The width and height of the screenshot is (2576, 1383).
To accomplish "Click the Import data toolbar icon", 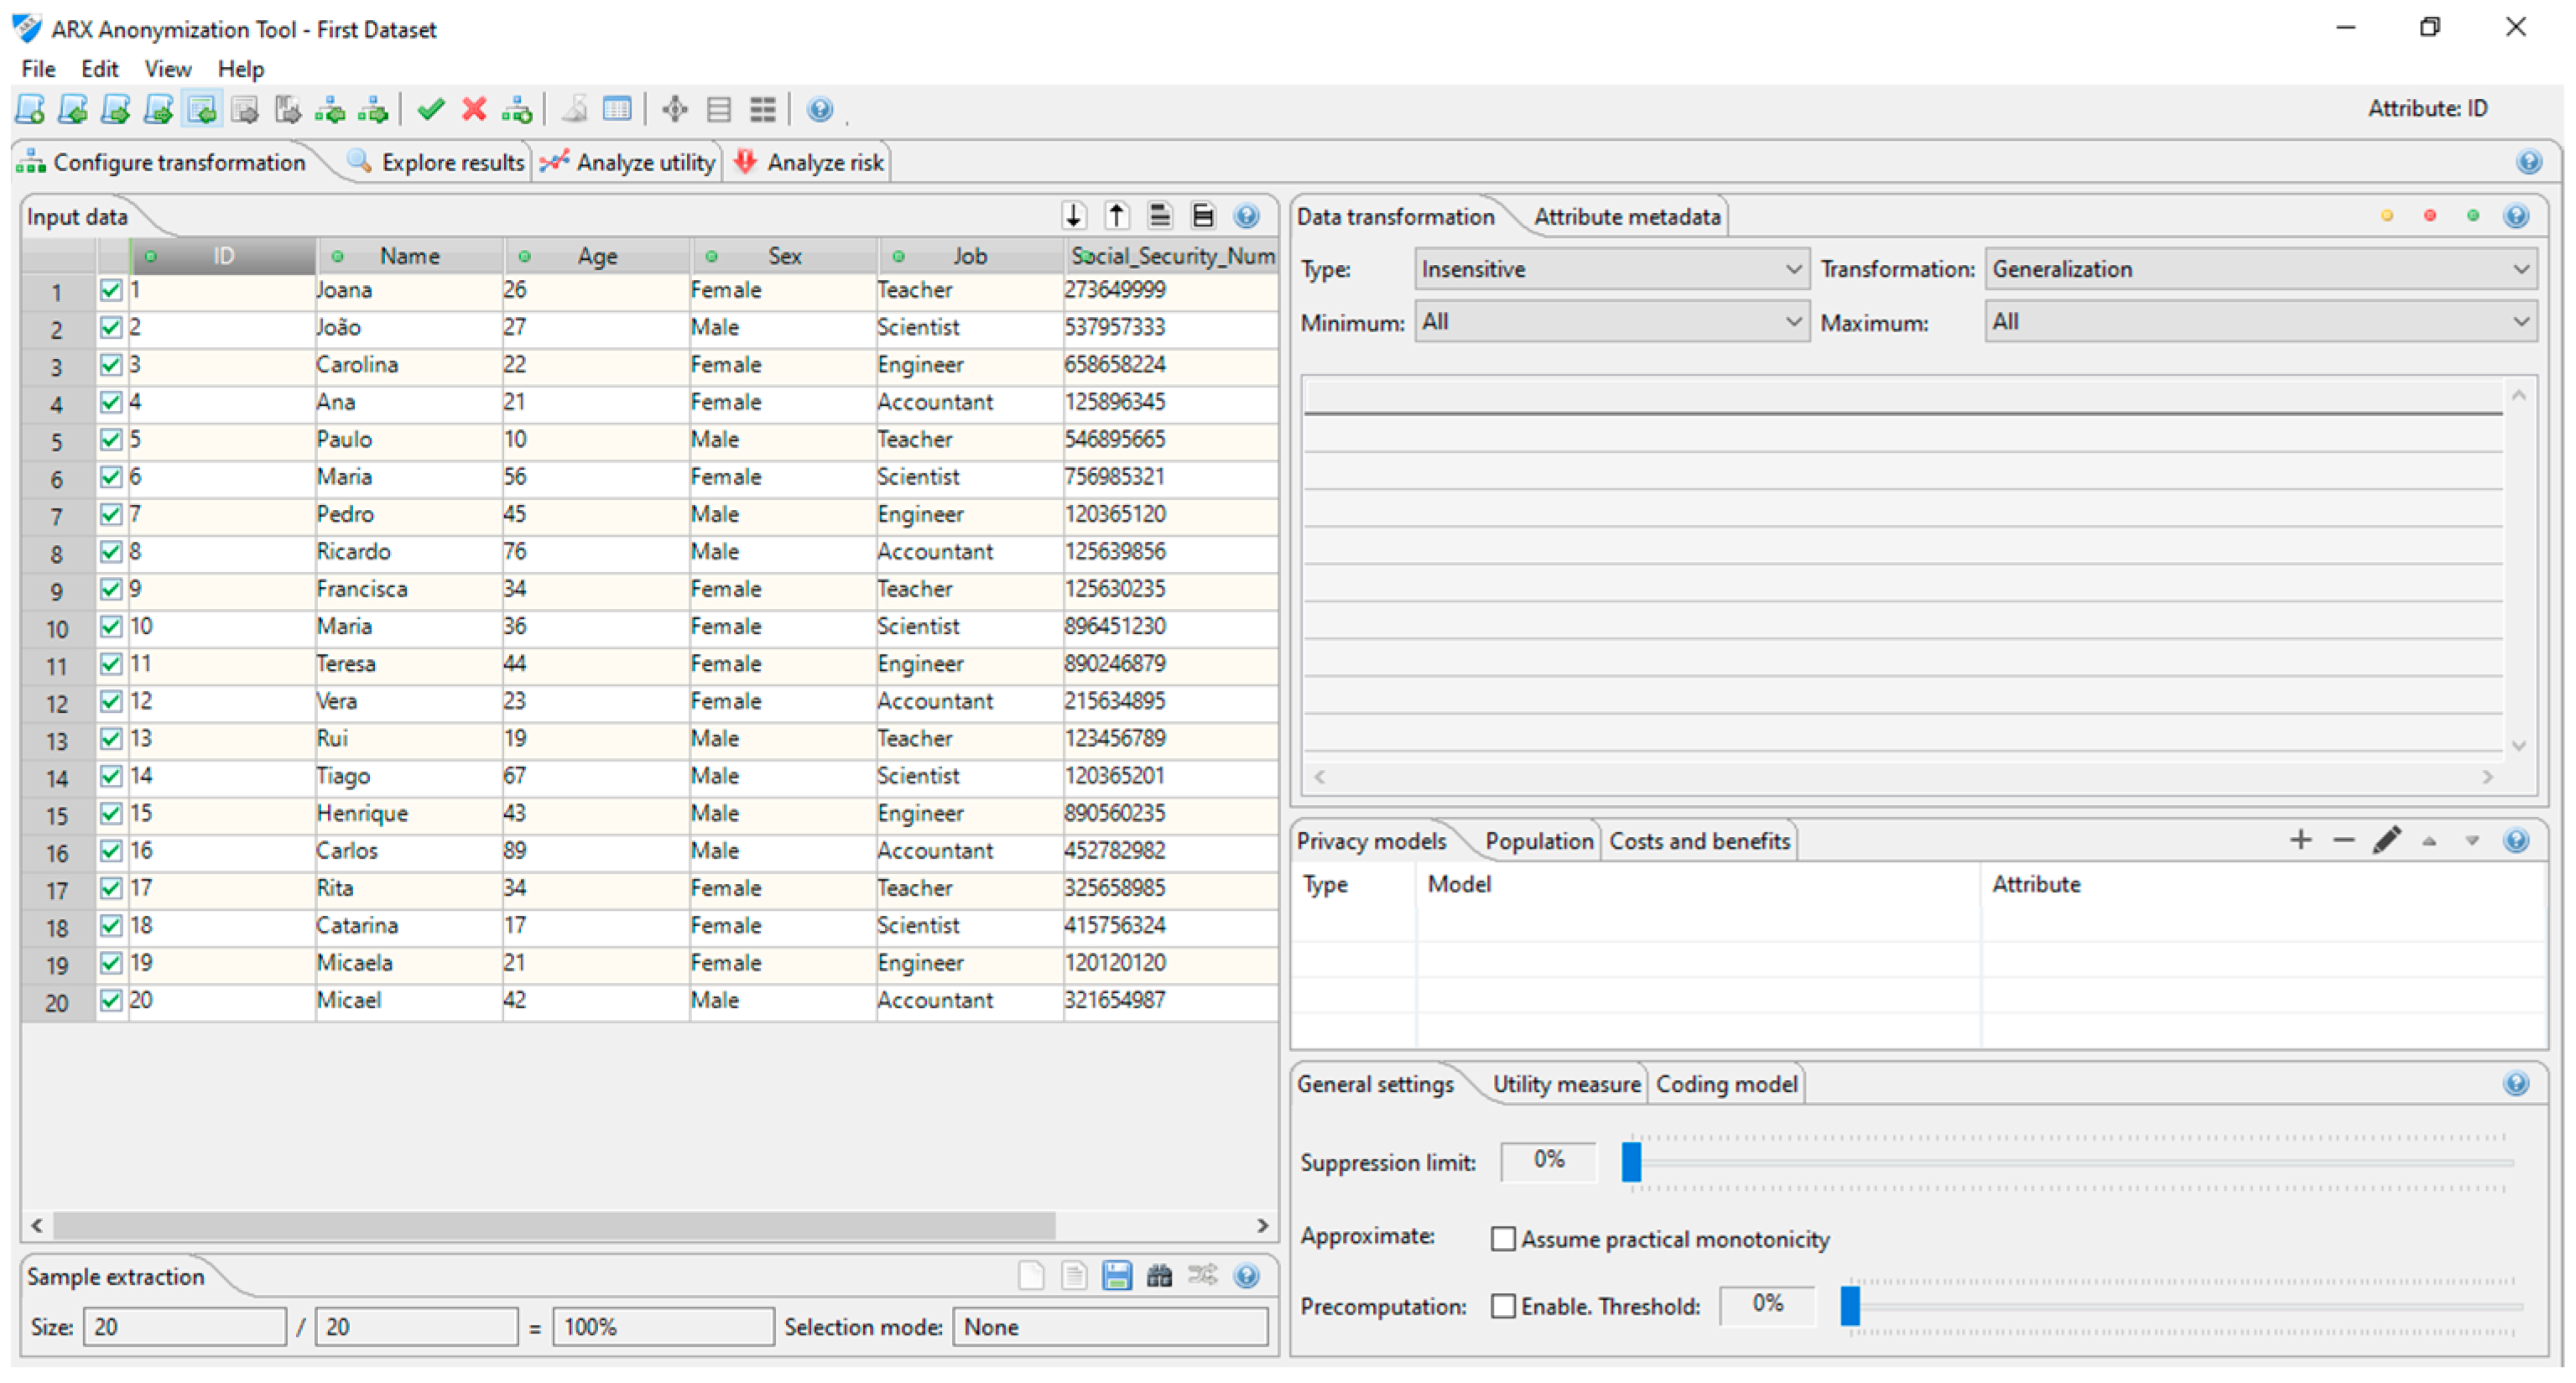I will tap(202, 109).
